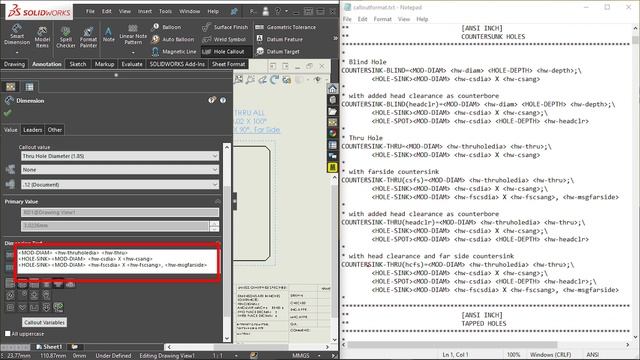Switch to the Sheet Format tab
The height and width of the screenshot is (360, 640).
click(228, 64)
